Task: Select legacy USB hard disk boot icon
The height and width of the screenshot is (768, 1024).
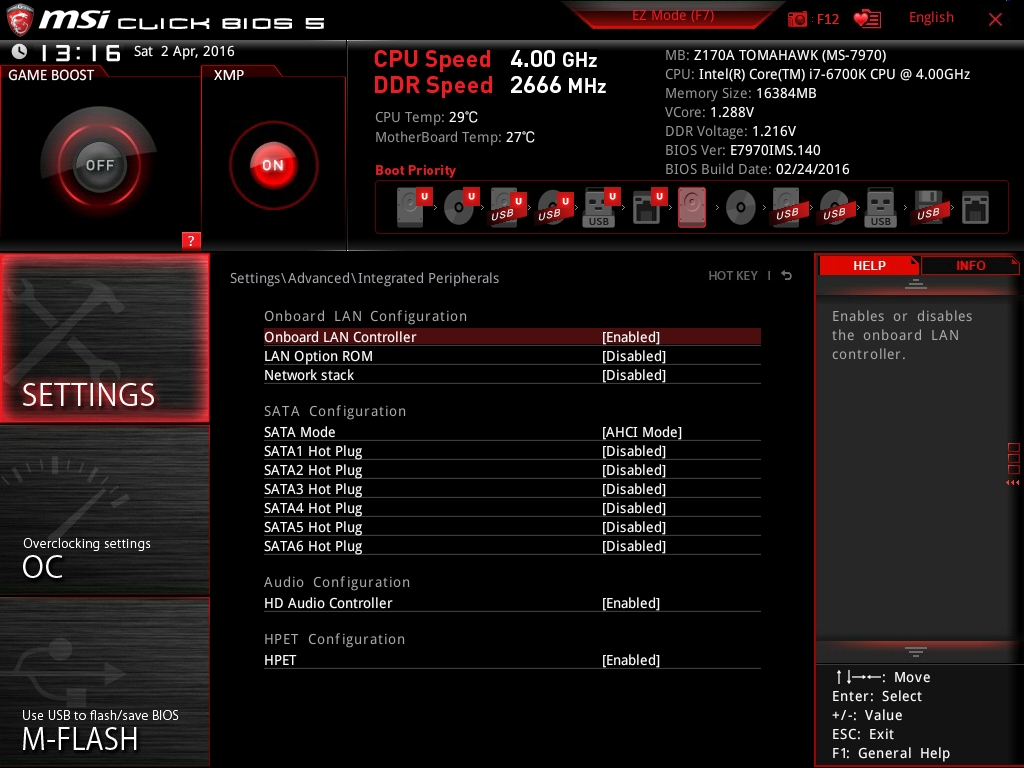Action: 787,208
